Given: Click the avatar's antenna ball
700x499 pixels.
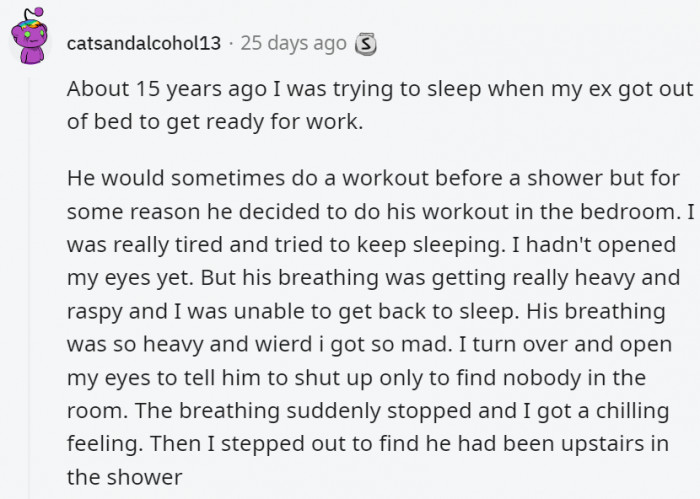Looking at the screenshot, I should point(39,12).
